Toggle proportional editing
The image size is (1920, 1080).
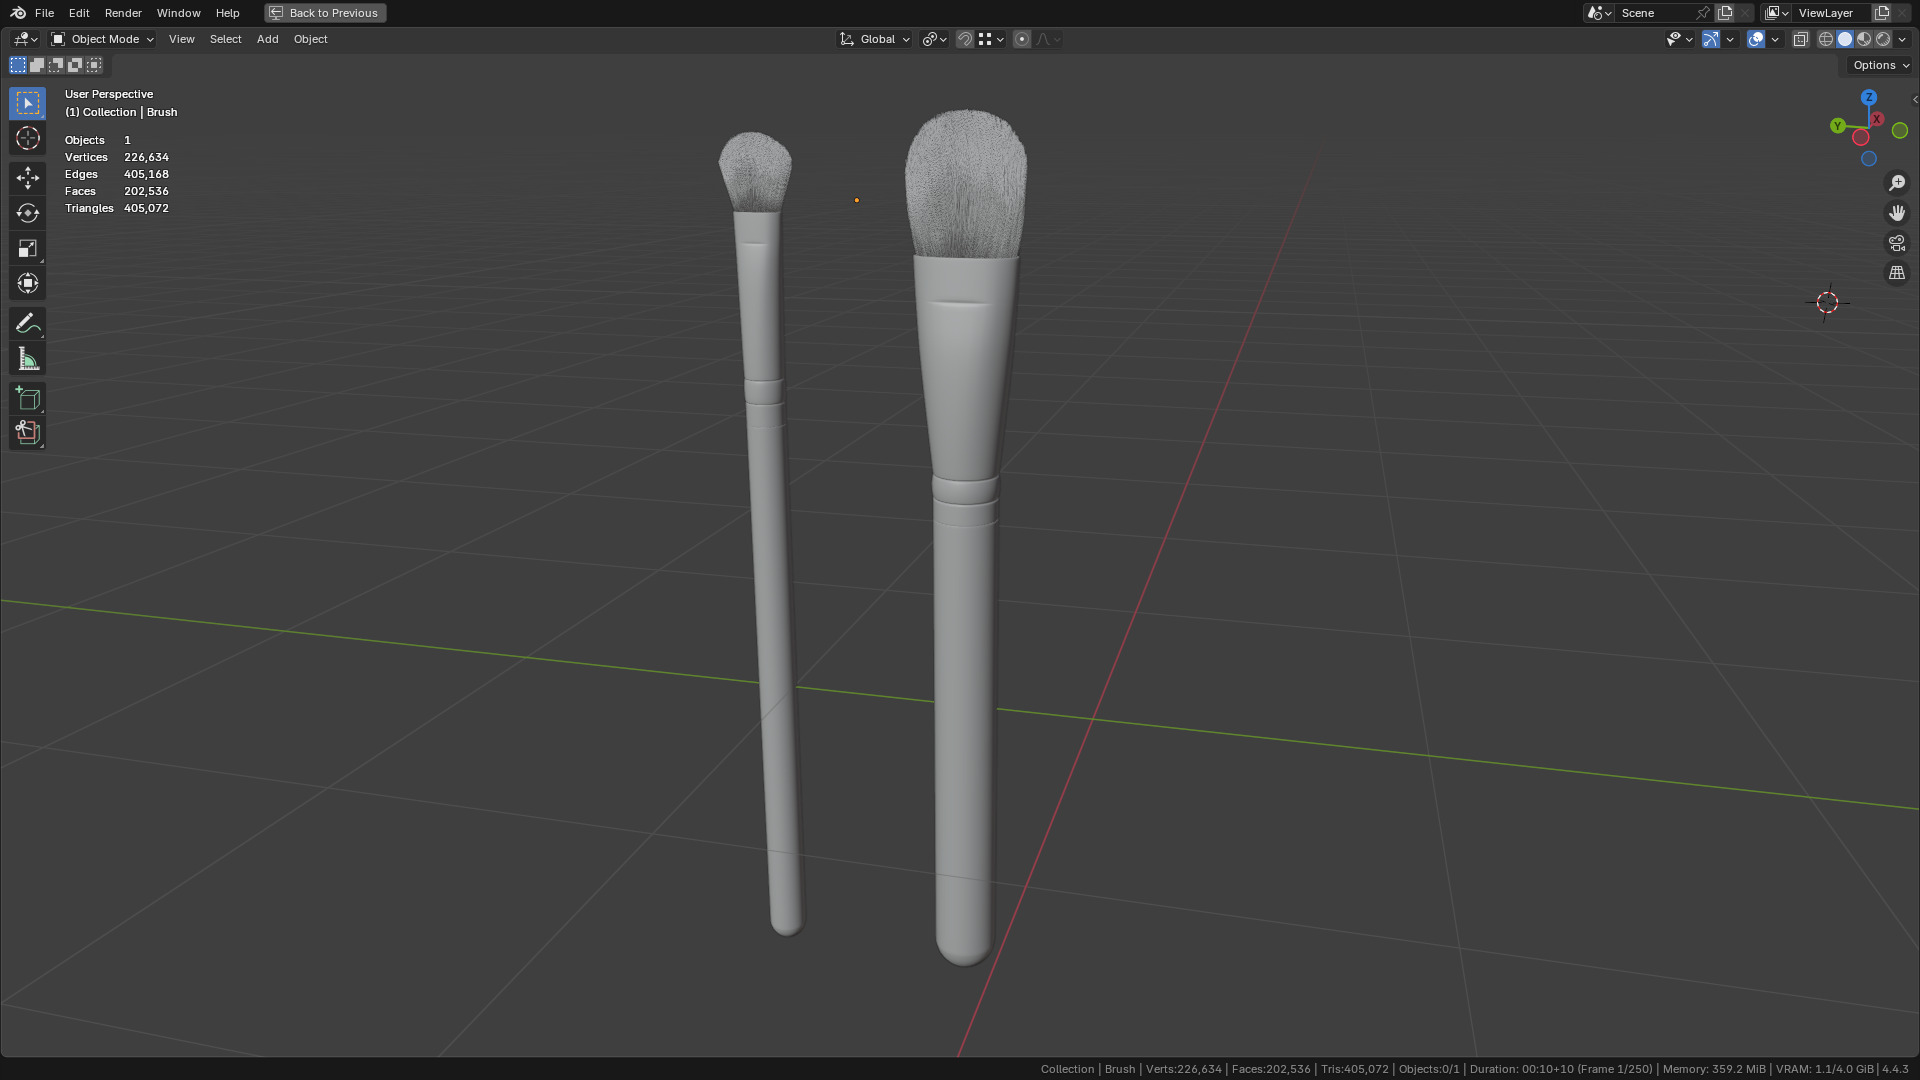(1022, 39)
